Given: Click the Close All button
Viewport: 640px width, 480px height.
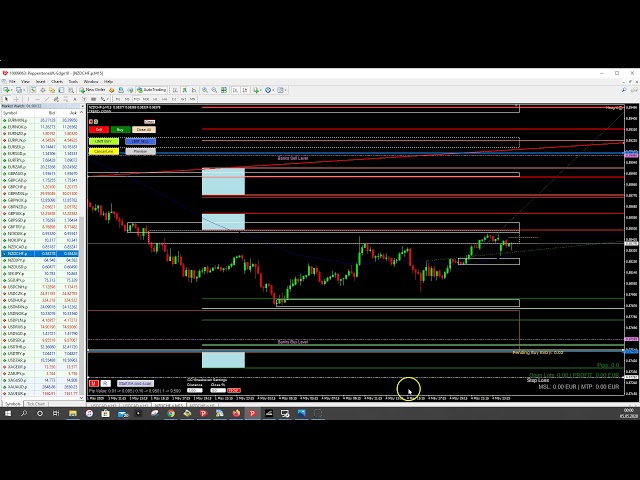Looking at the screenshot, I should click(144, 129).
